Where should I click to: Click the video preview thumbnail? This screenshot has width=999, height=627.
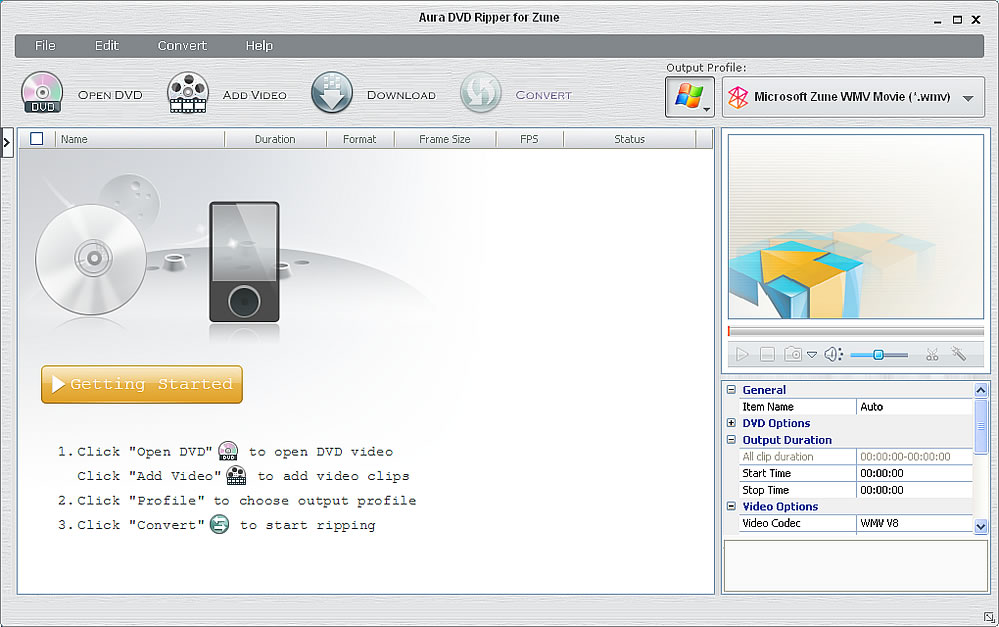pos(856,226)
